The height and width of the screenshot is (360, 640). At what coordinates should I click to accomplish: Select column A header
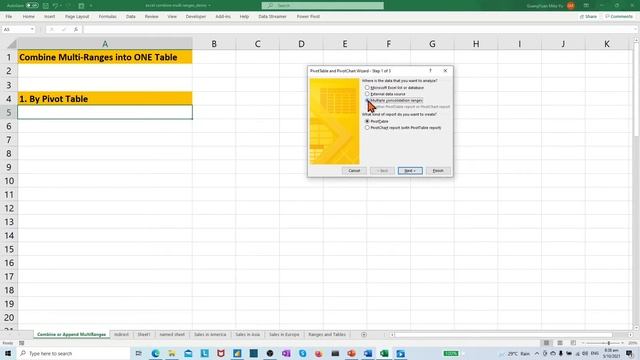pyautogui.click(x=105, y=44)
